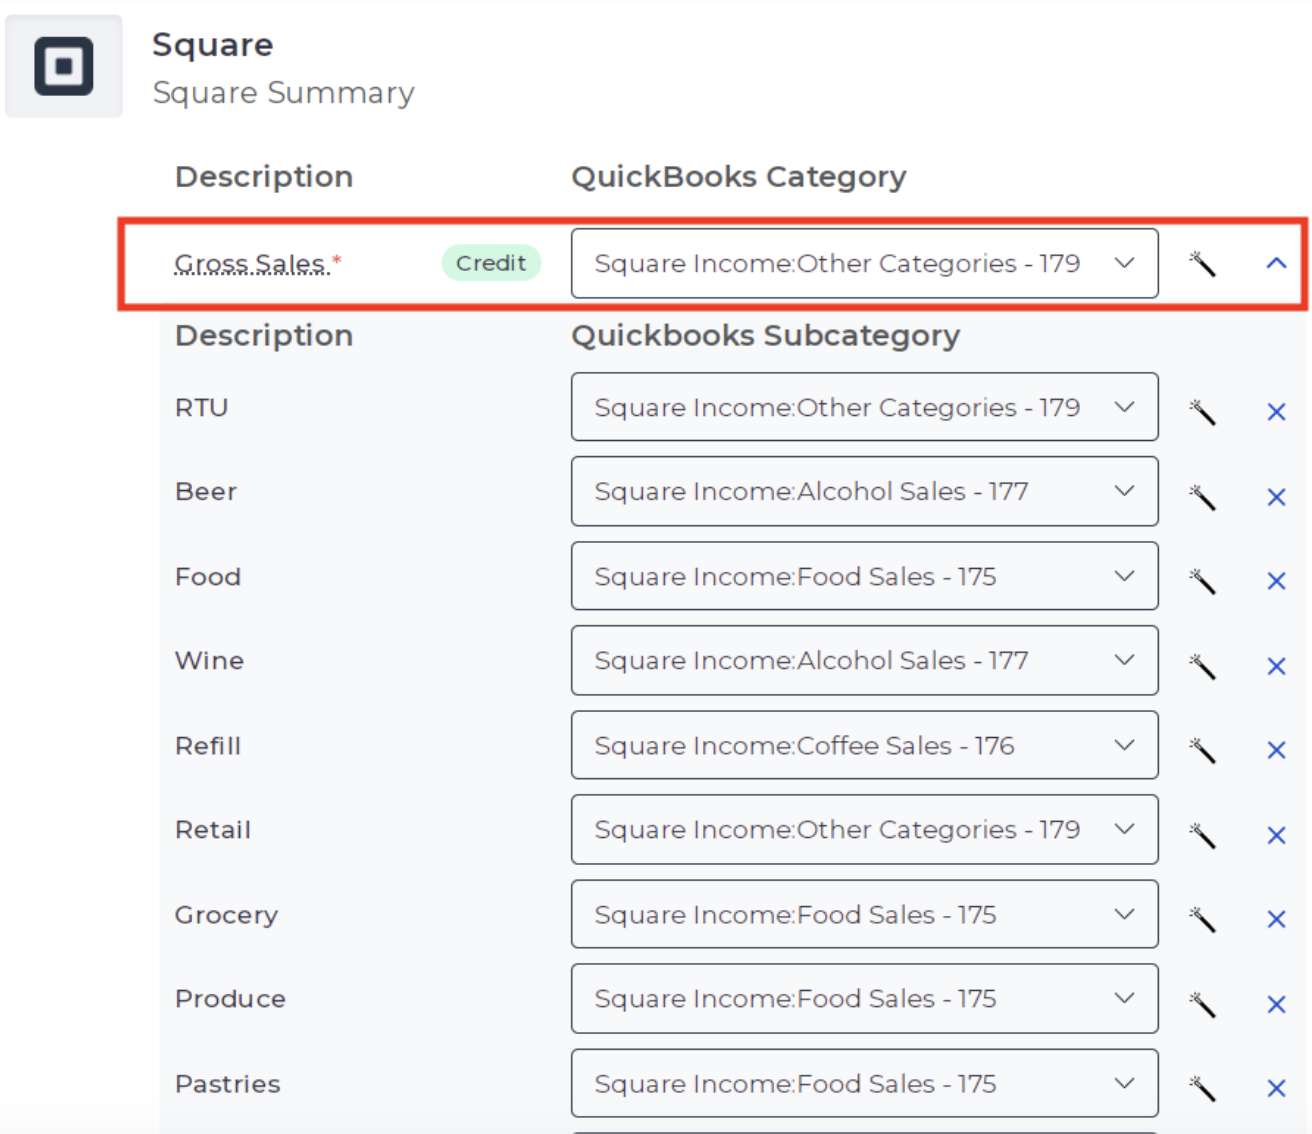Click the Square heading title
The image size is (1312, 1134).
(213, 45)
